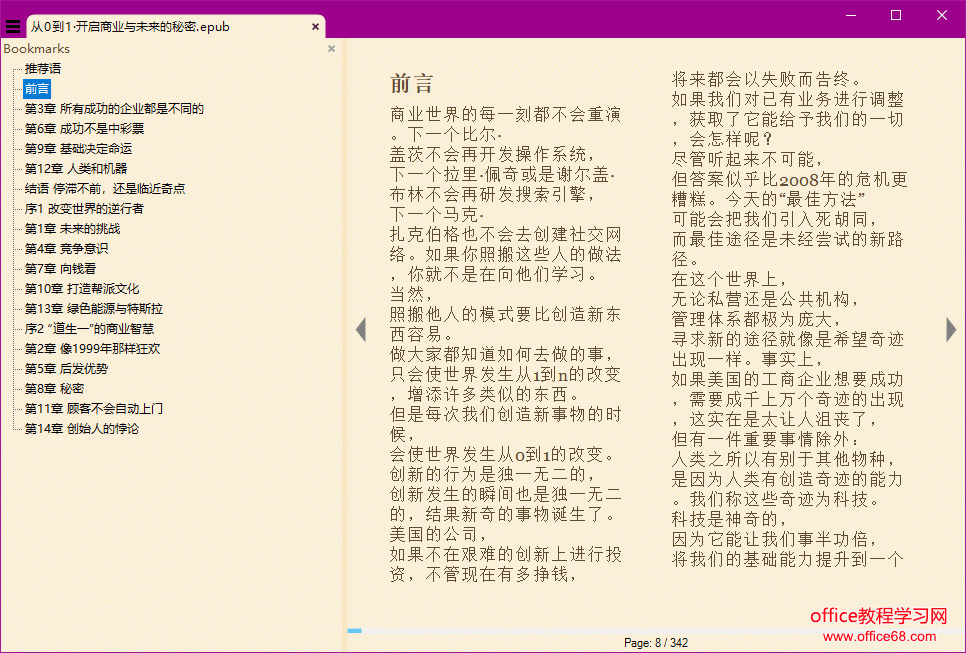Select the 从0到1 epub tab
The height and width of the screenshot is (653, 966).
point(130,27)
